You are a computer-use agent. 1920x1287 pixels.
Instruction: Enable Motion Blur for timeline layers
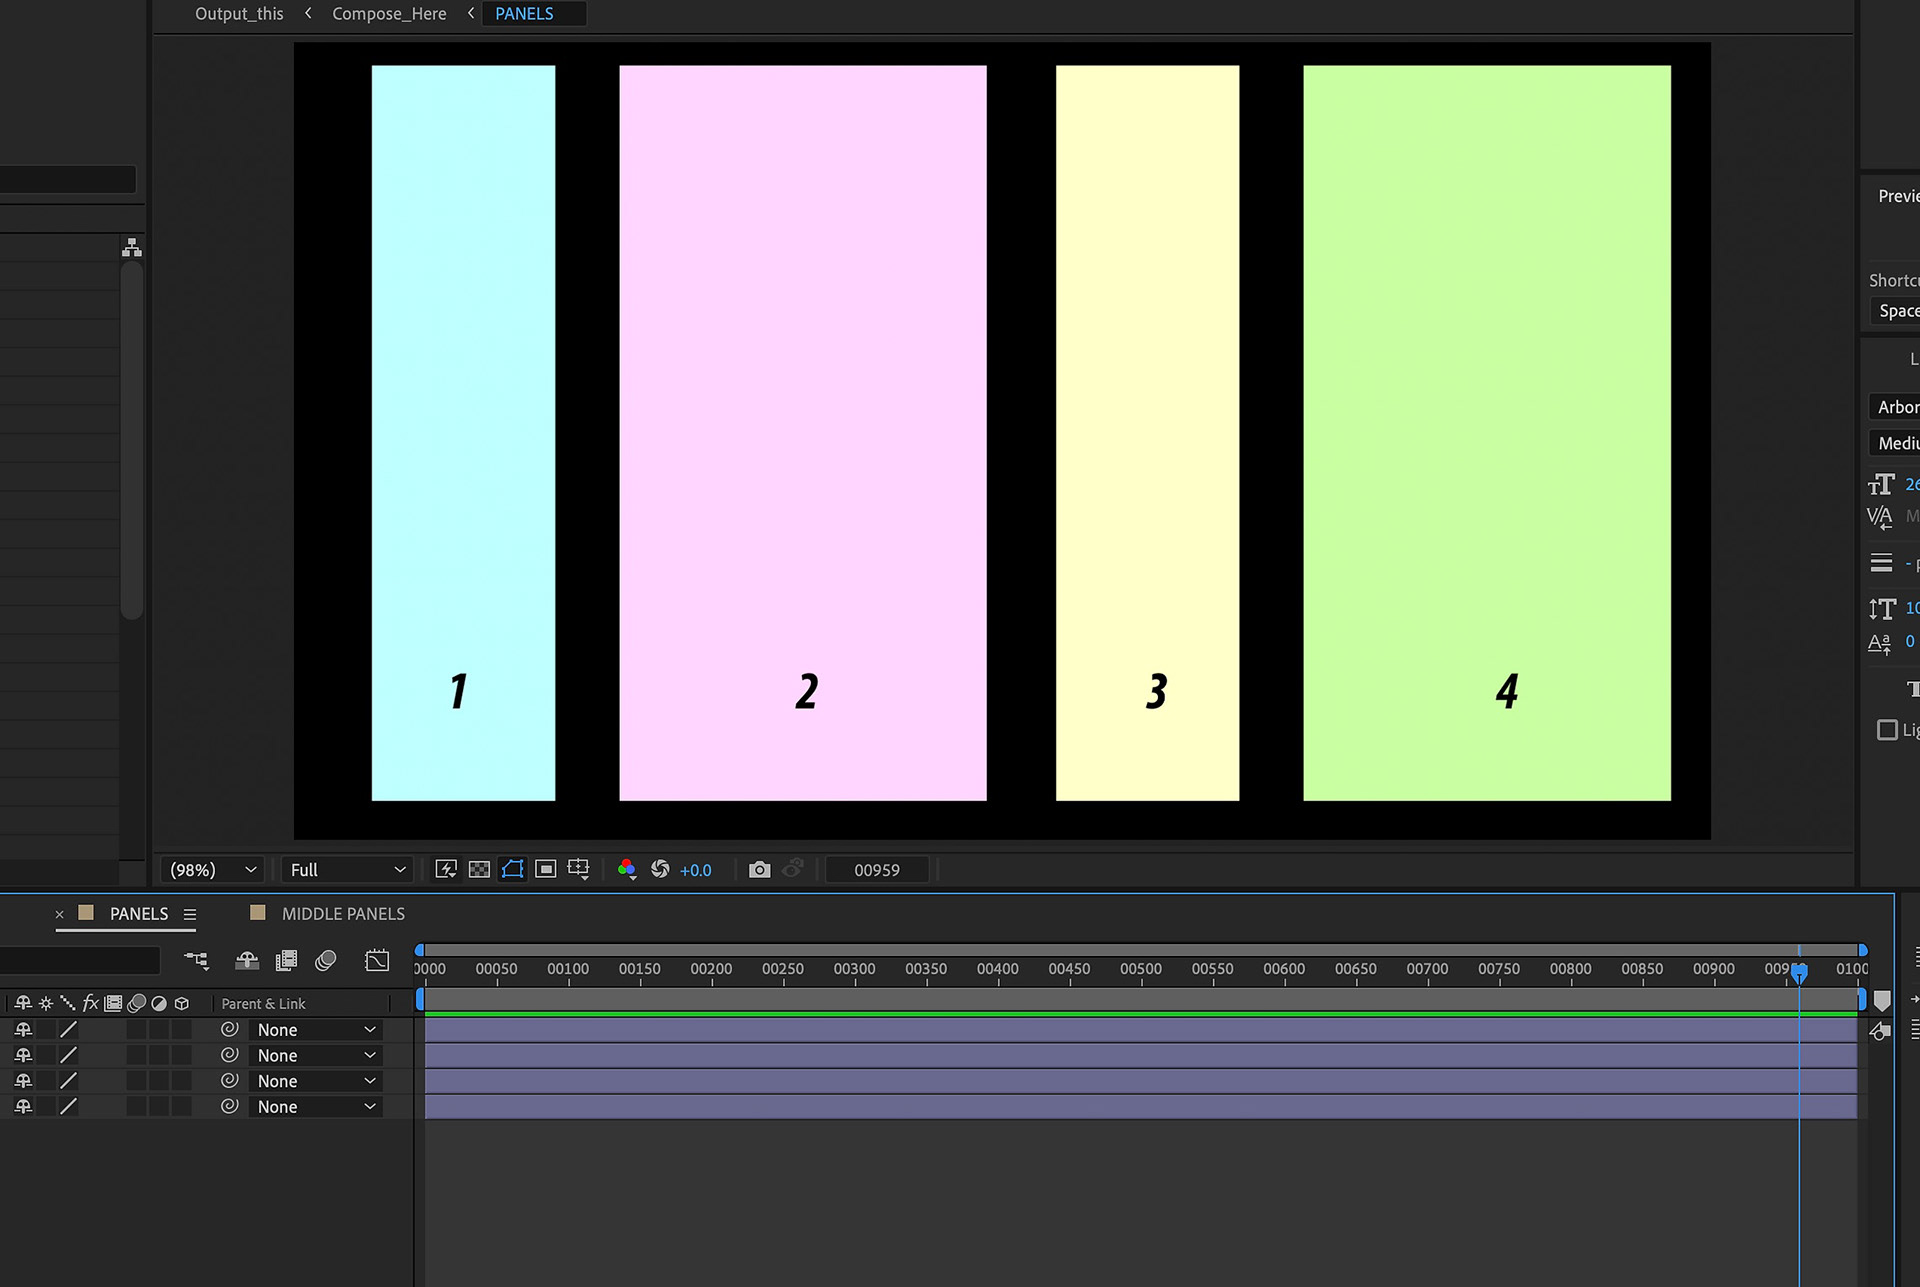click(326, 961)
